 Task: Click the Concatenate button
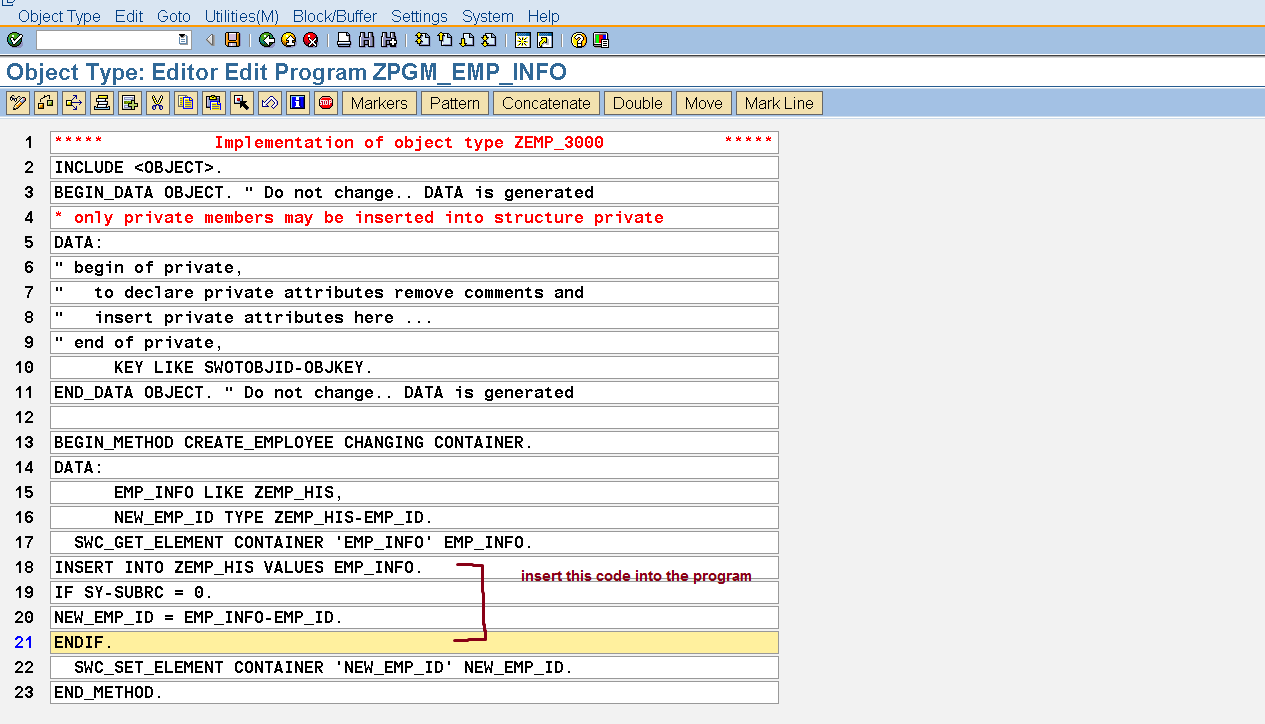click(x=546, y=103)
